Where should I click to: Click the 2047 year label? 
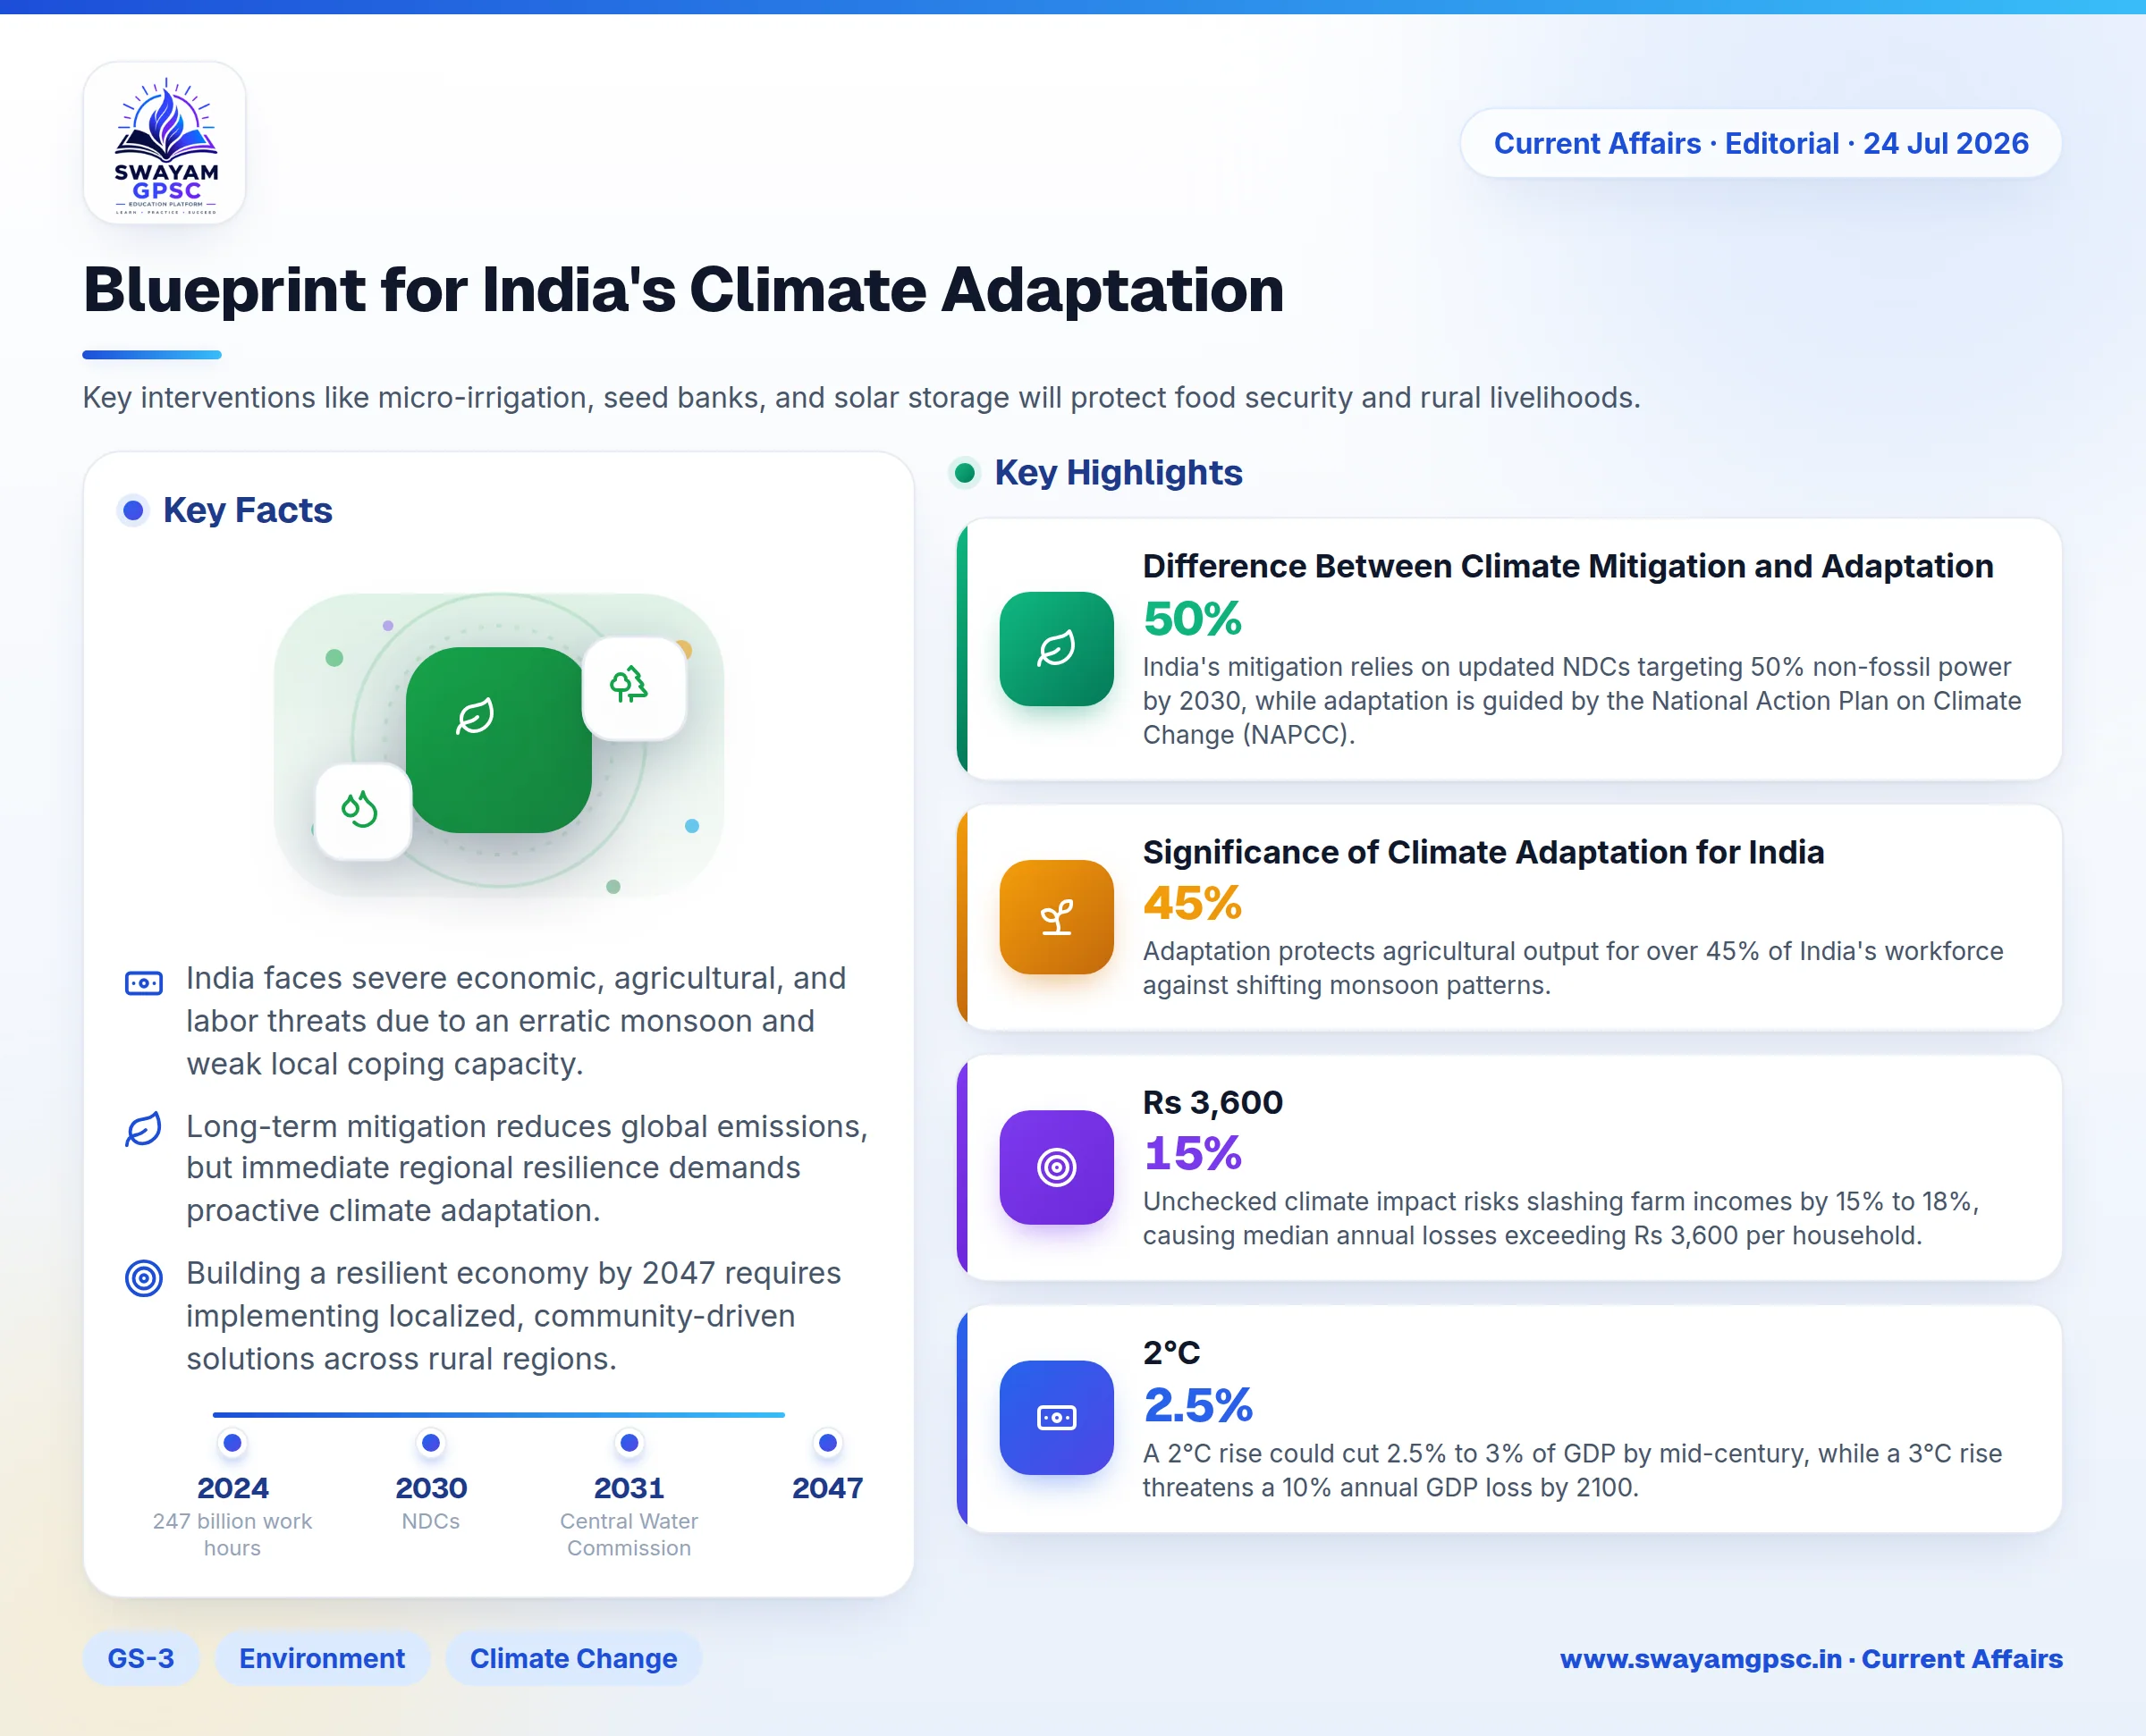tap(827, 1488)
